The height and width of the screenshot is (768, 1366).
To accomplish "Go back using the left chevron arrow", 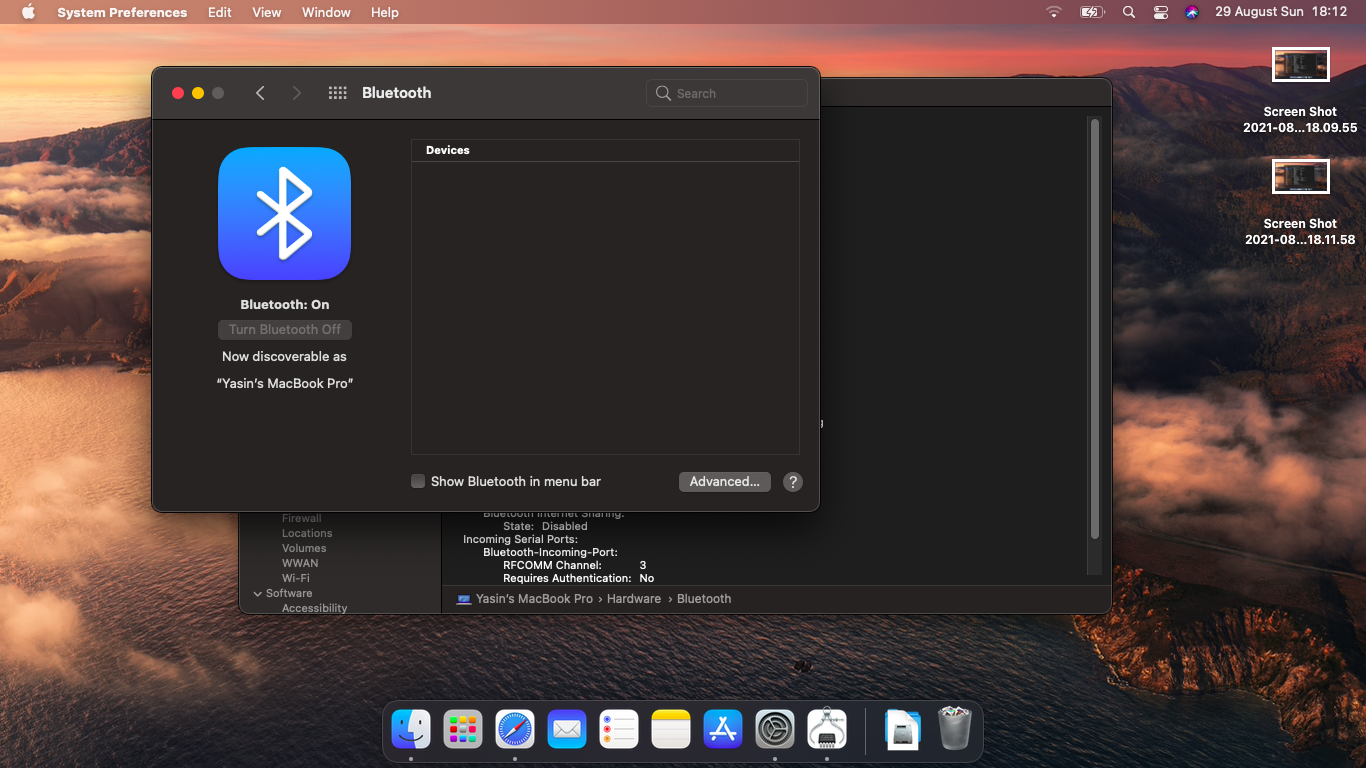I will (260, 93).
